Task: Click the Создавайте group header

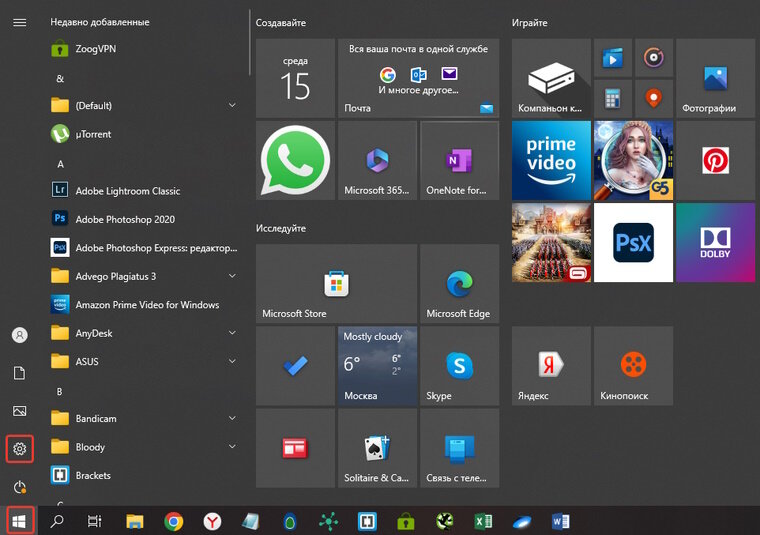Action: (281, 23)
